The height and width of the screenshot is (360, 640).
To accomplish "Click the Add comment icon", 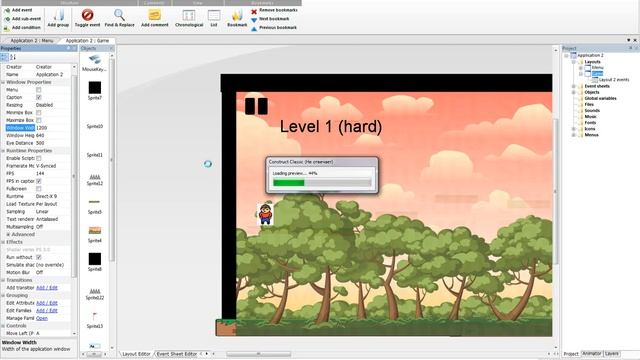I will [x=155, y=16].
